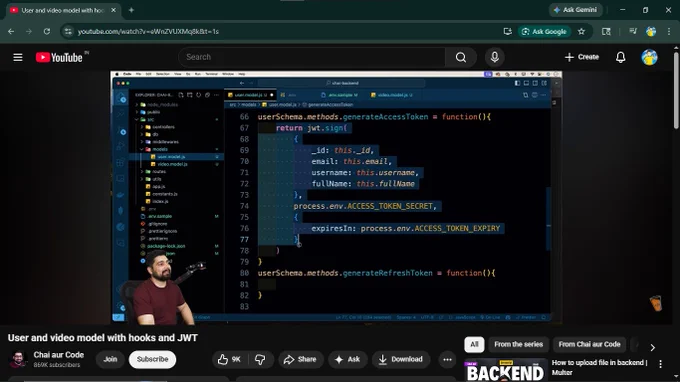Open more actions ellipsis under video

point(447,359)
